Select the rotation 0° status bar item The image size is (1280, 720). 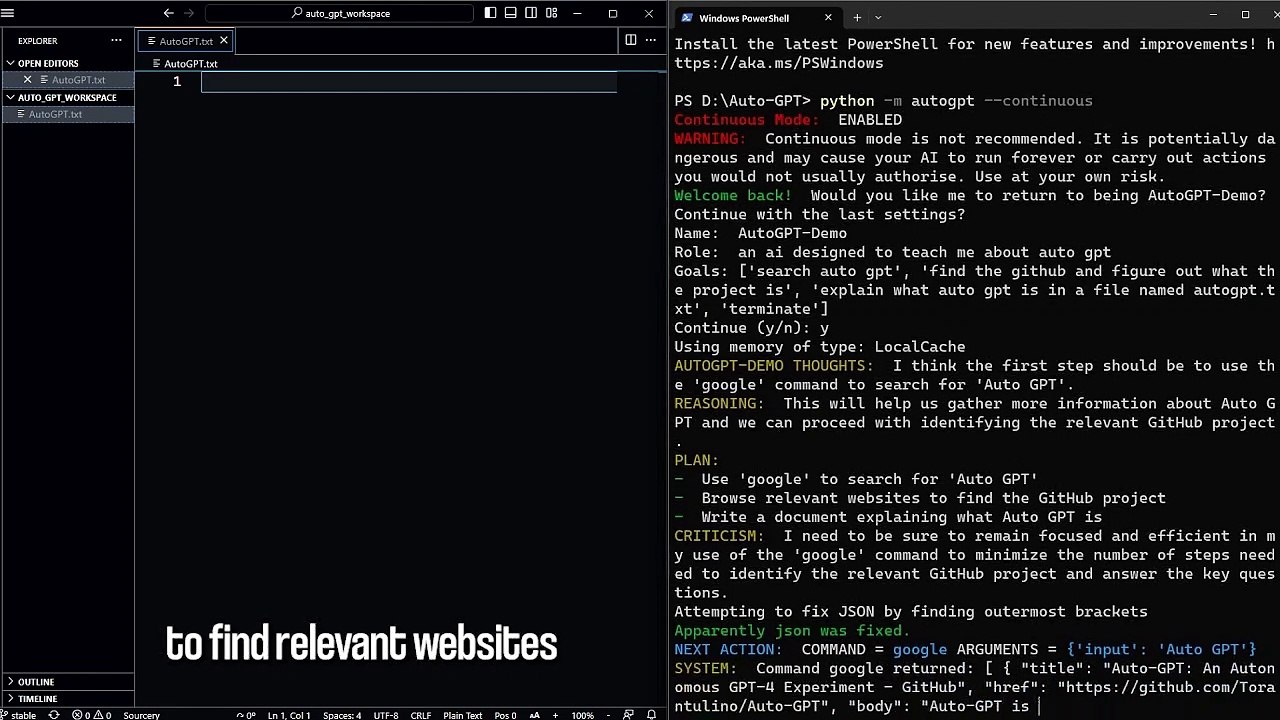point(246,715)
